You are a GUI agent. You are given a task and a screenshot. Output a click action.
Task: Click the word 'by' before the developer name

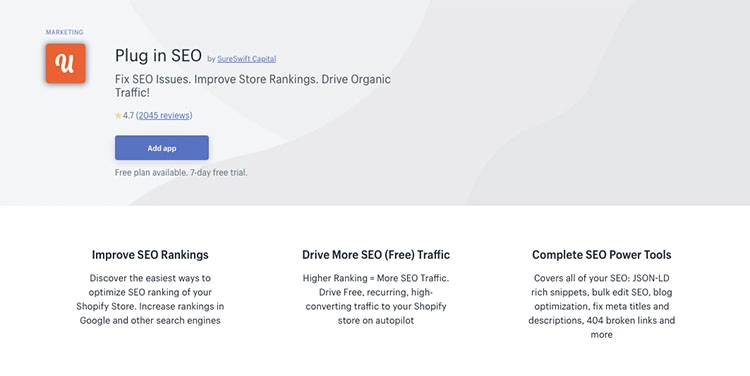[211, 59]
